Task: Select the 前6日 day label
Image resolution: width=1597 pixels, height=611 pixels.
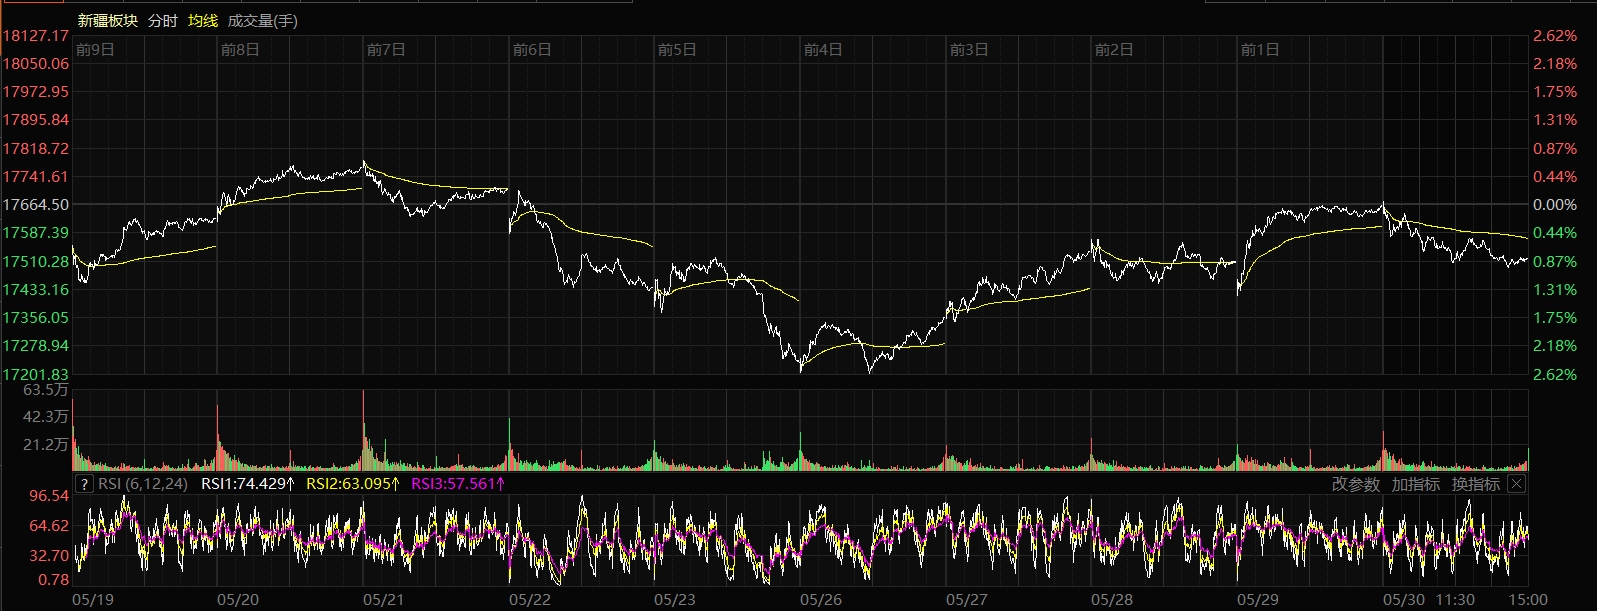Action: (532, 49)
